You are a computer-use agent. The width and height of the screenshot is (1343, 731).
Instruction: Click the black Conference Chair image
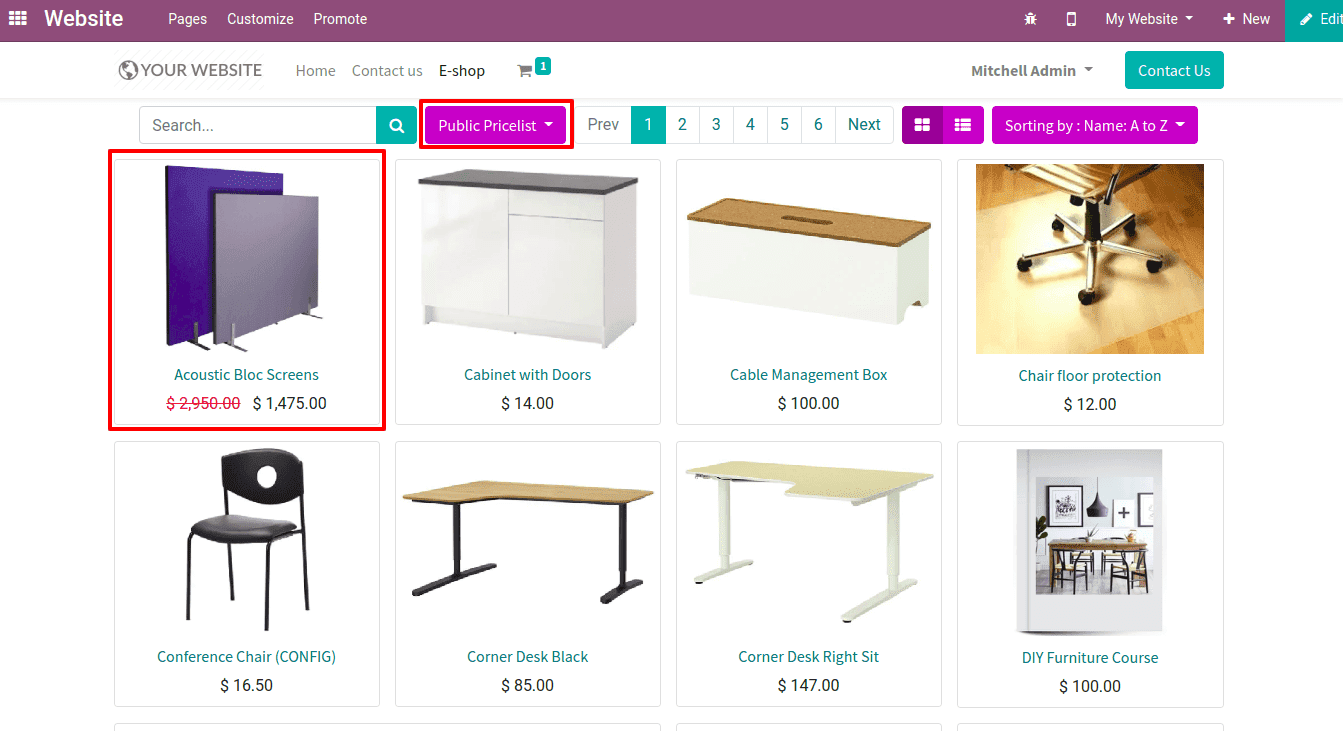(246, 540)
